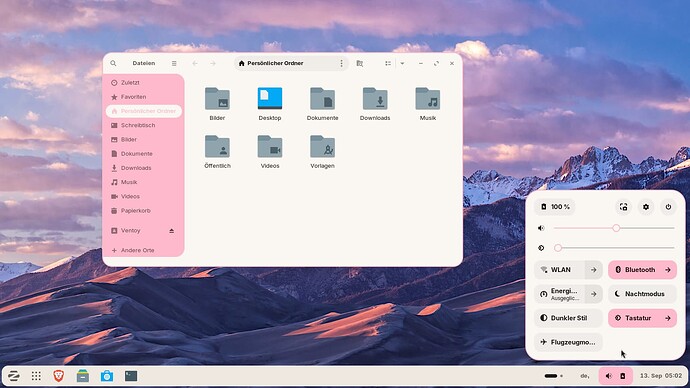Select Dokumente in the sidebar

point(143,154)
